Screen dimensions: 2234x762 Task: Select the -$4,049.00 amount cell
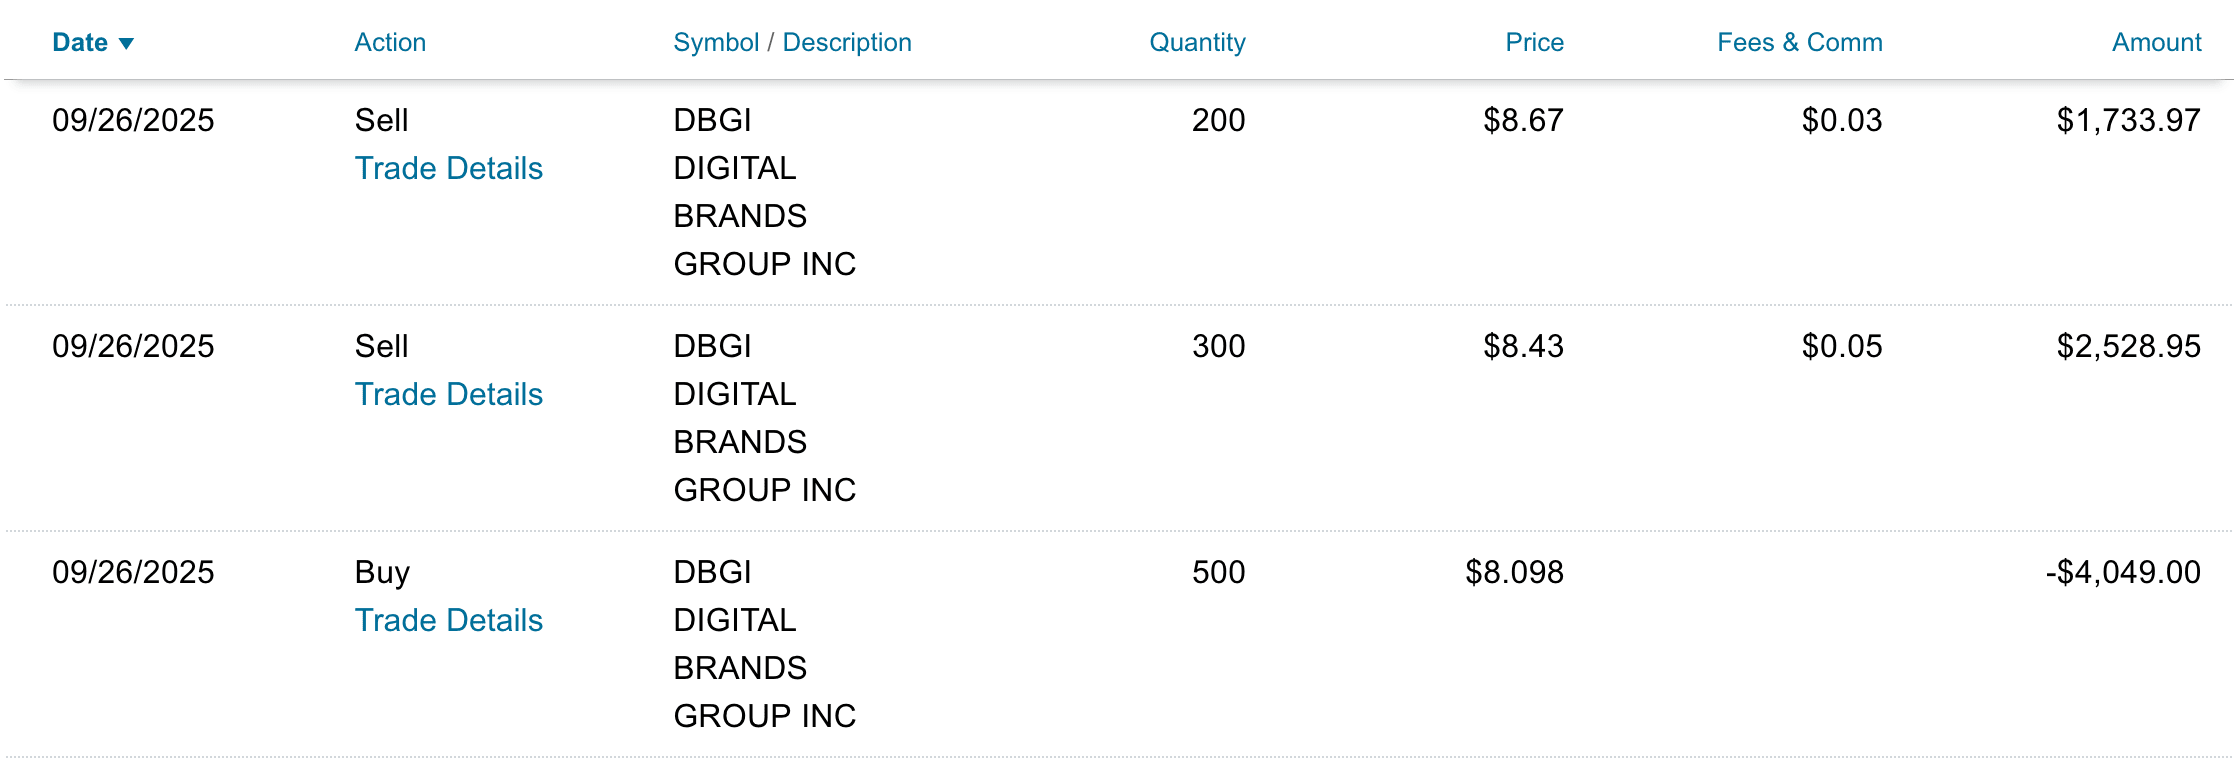click(2123, 572)
